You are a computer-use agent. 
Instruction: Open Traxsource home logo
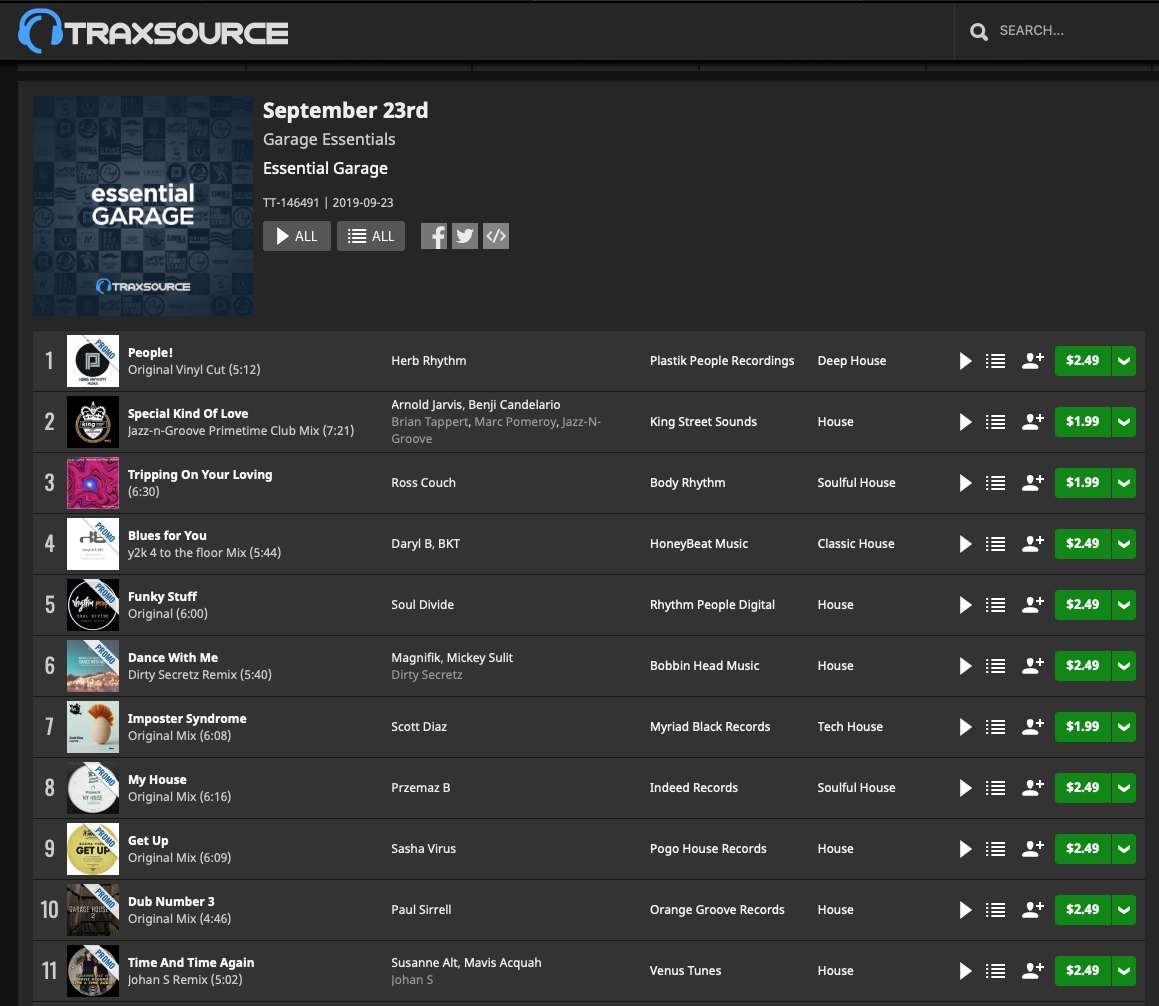pyautogui.click(x=153, y=31)
